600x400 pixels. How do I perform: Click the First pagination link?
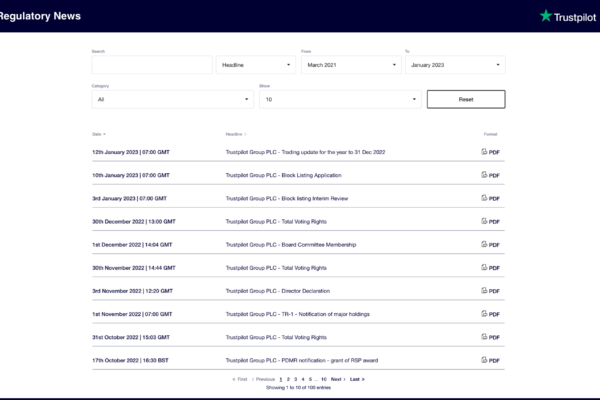pos(240,379)
